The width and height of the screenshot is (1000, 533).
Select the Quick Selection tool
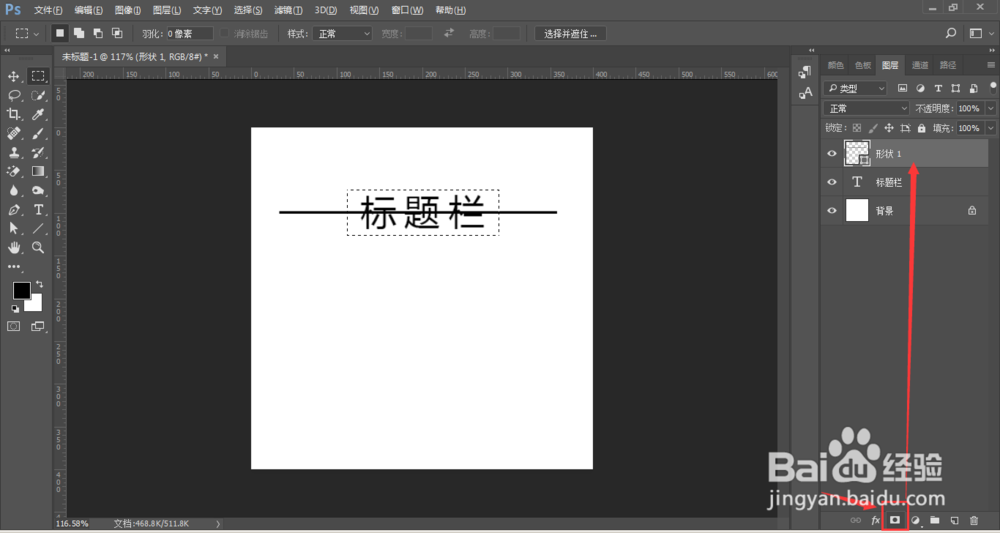38,96
